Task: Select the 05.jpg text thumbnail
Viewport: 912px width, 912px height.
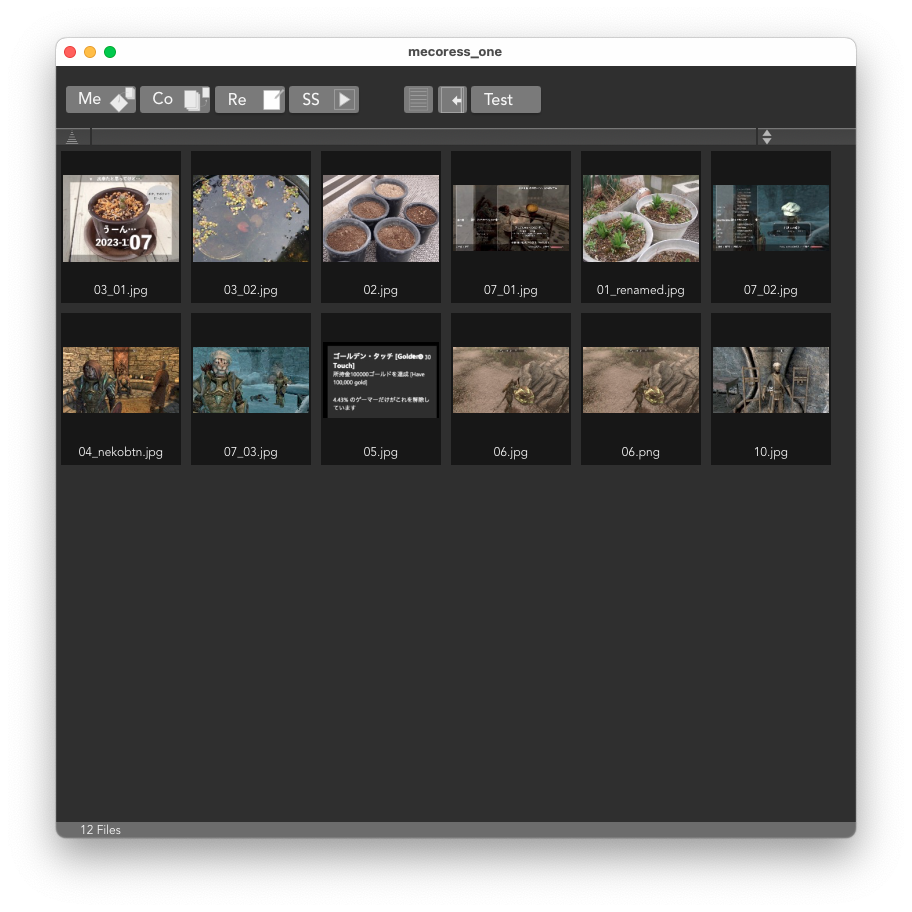Action: 381,380
